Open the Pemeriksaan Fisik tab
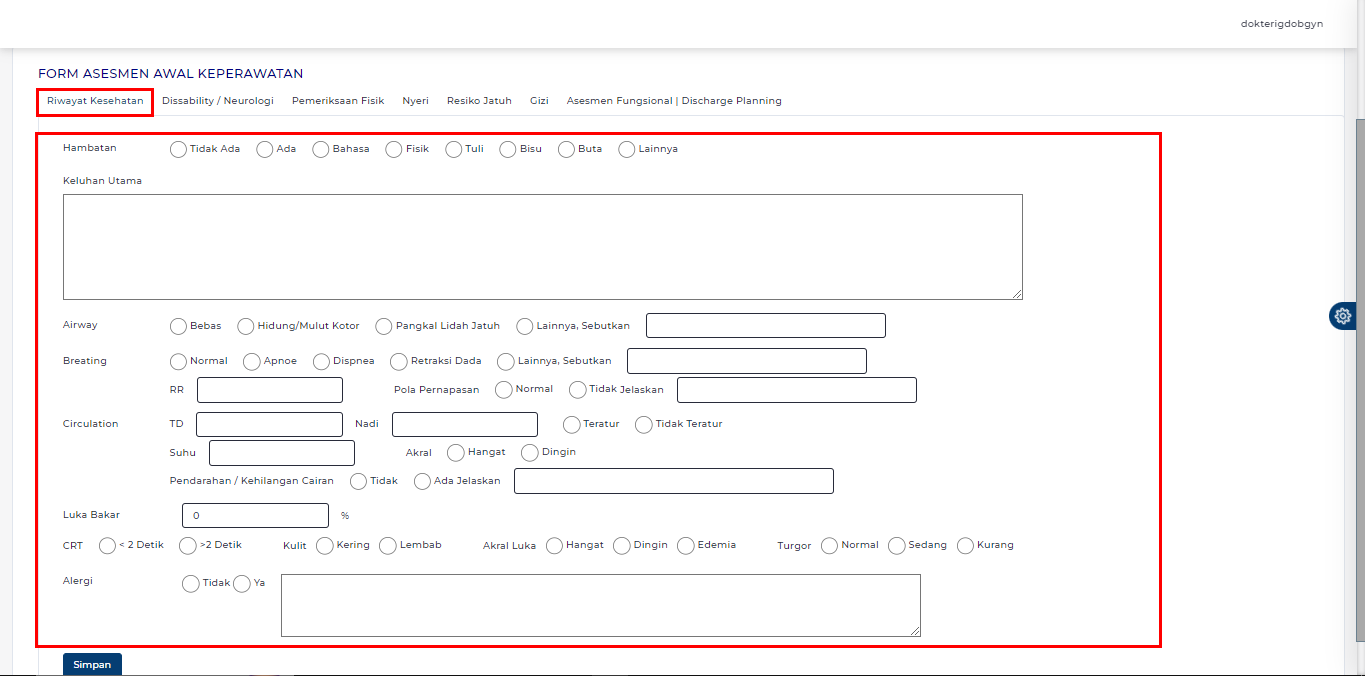The width and height of the screenshot is (1365, 676). click(338, 101)
